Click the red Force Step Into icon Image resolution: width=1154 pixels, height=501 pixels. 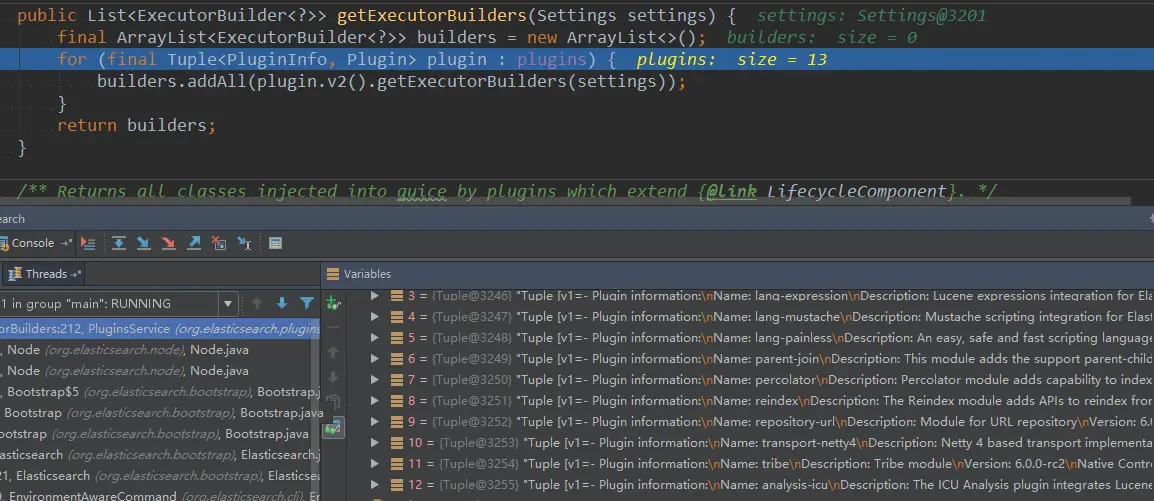coord(169,243)
